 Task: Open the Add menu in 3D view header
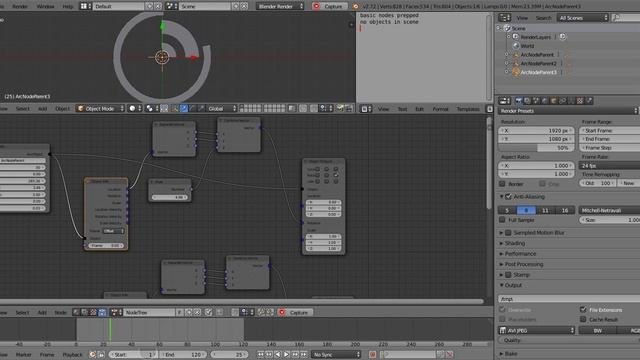(42, 109)
